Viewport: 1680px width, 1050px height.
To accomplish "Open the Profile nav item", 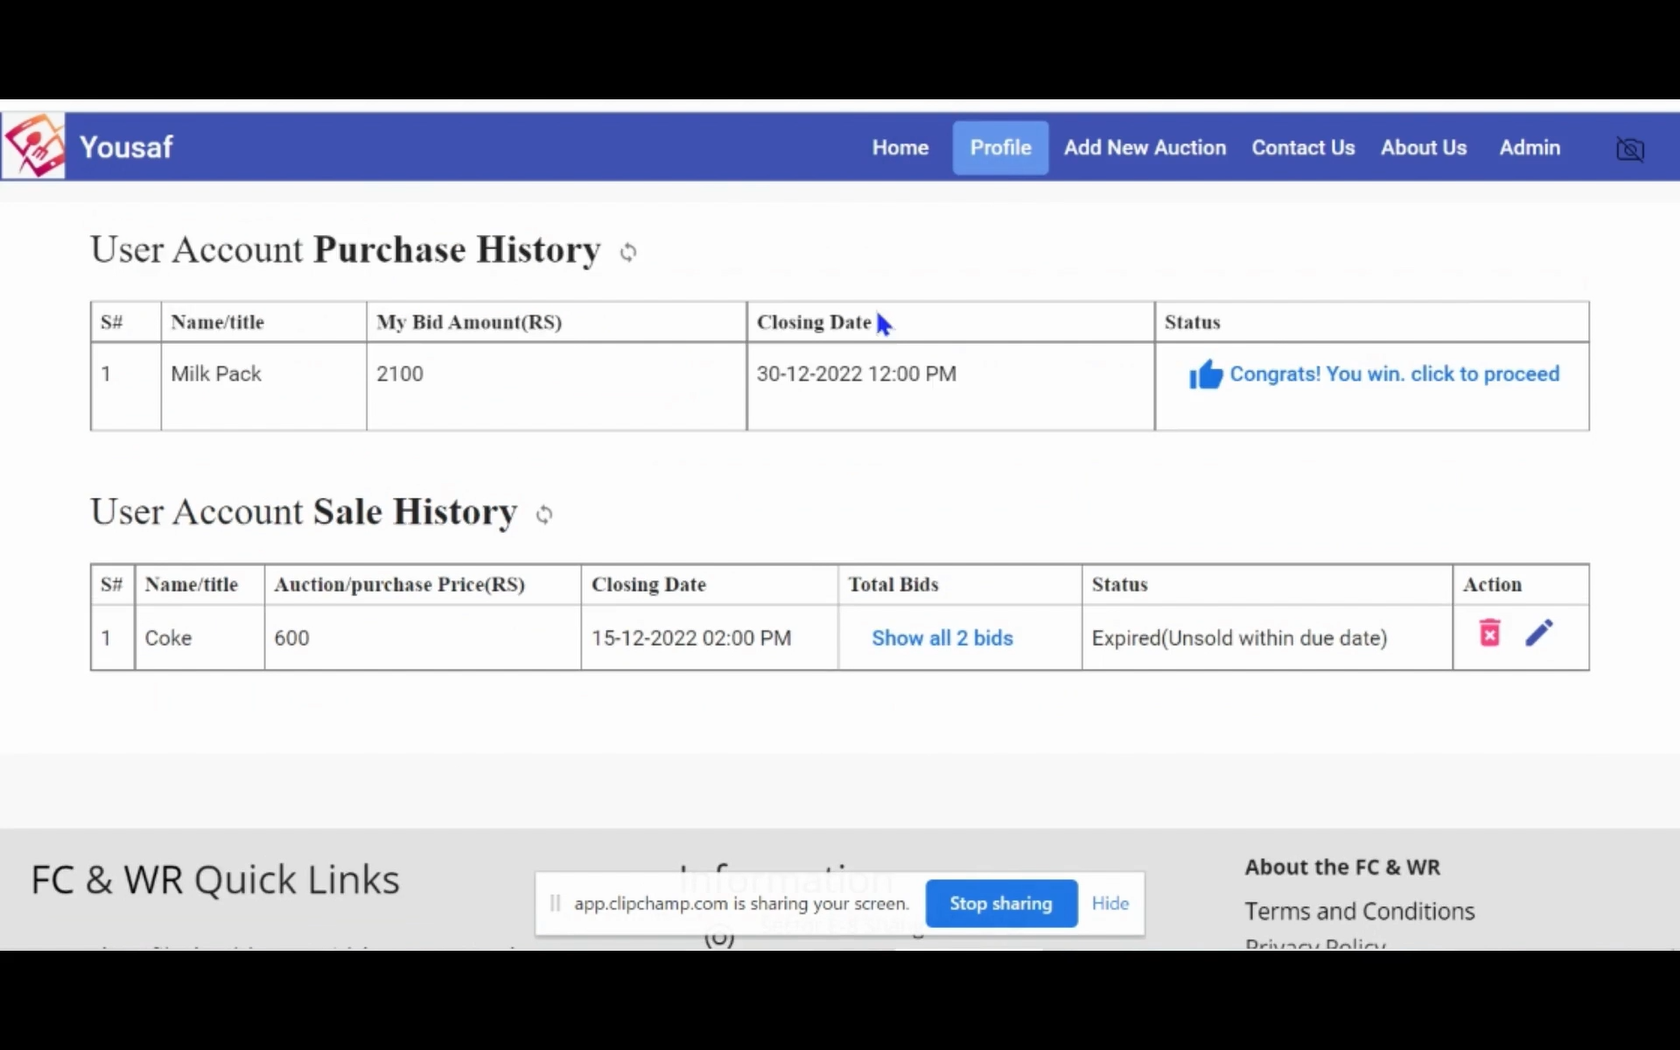I will point(1000,148).
